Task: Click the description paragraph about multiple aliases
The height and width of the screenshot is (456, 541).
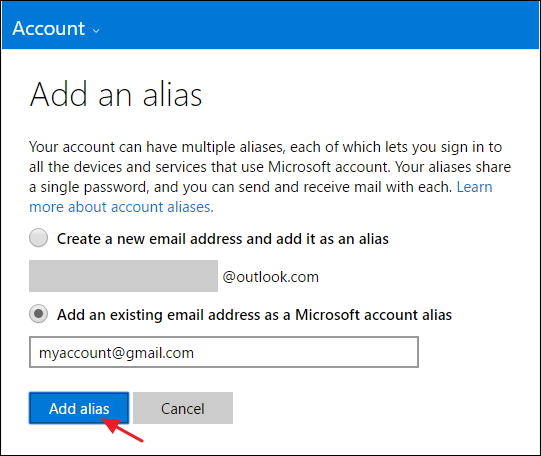Action: [x=270, y=177]
